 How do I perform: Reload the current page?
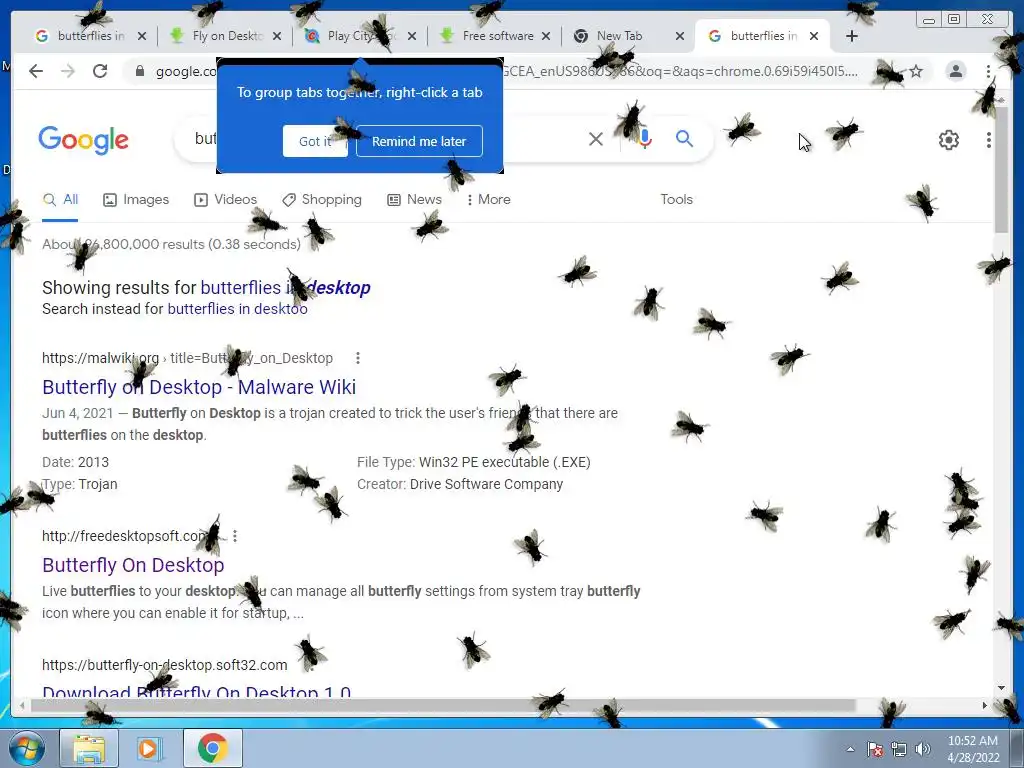click(x=100, y=71)
